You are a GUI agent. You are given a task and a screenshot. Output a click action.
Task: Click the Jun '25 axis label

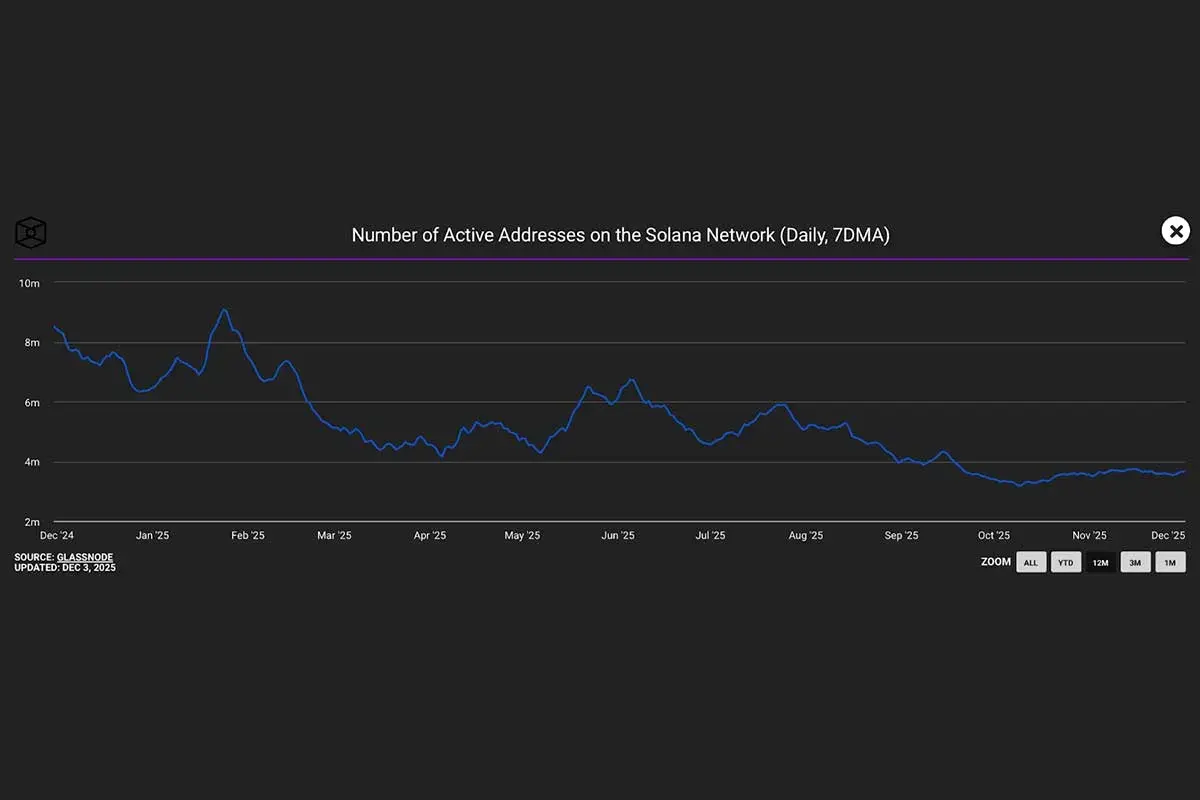(618, 535)
